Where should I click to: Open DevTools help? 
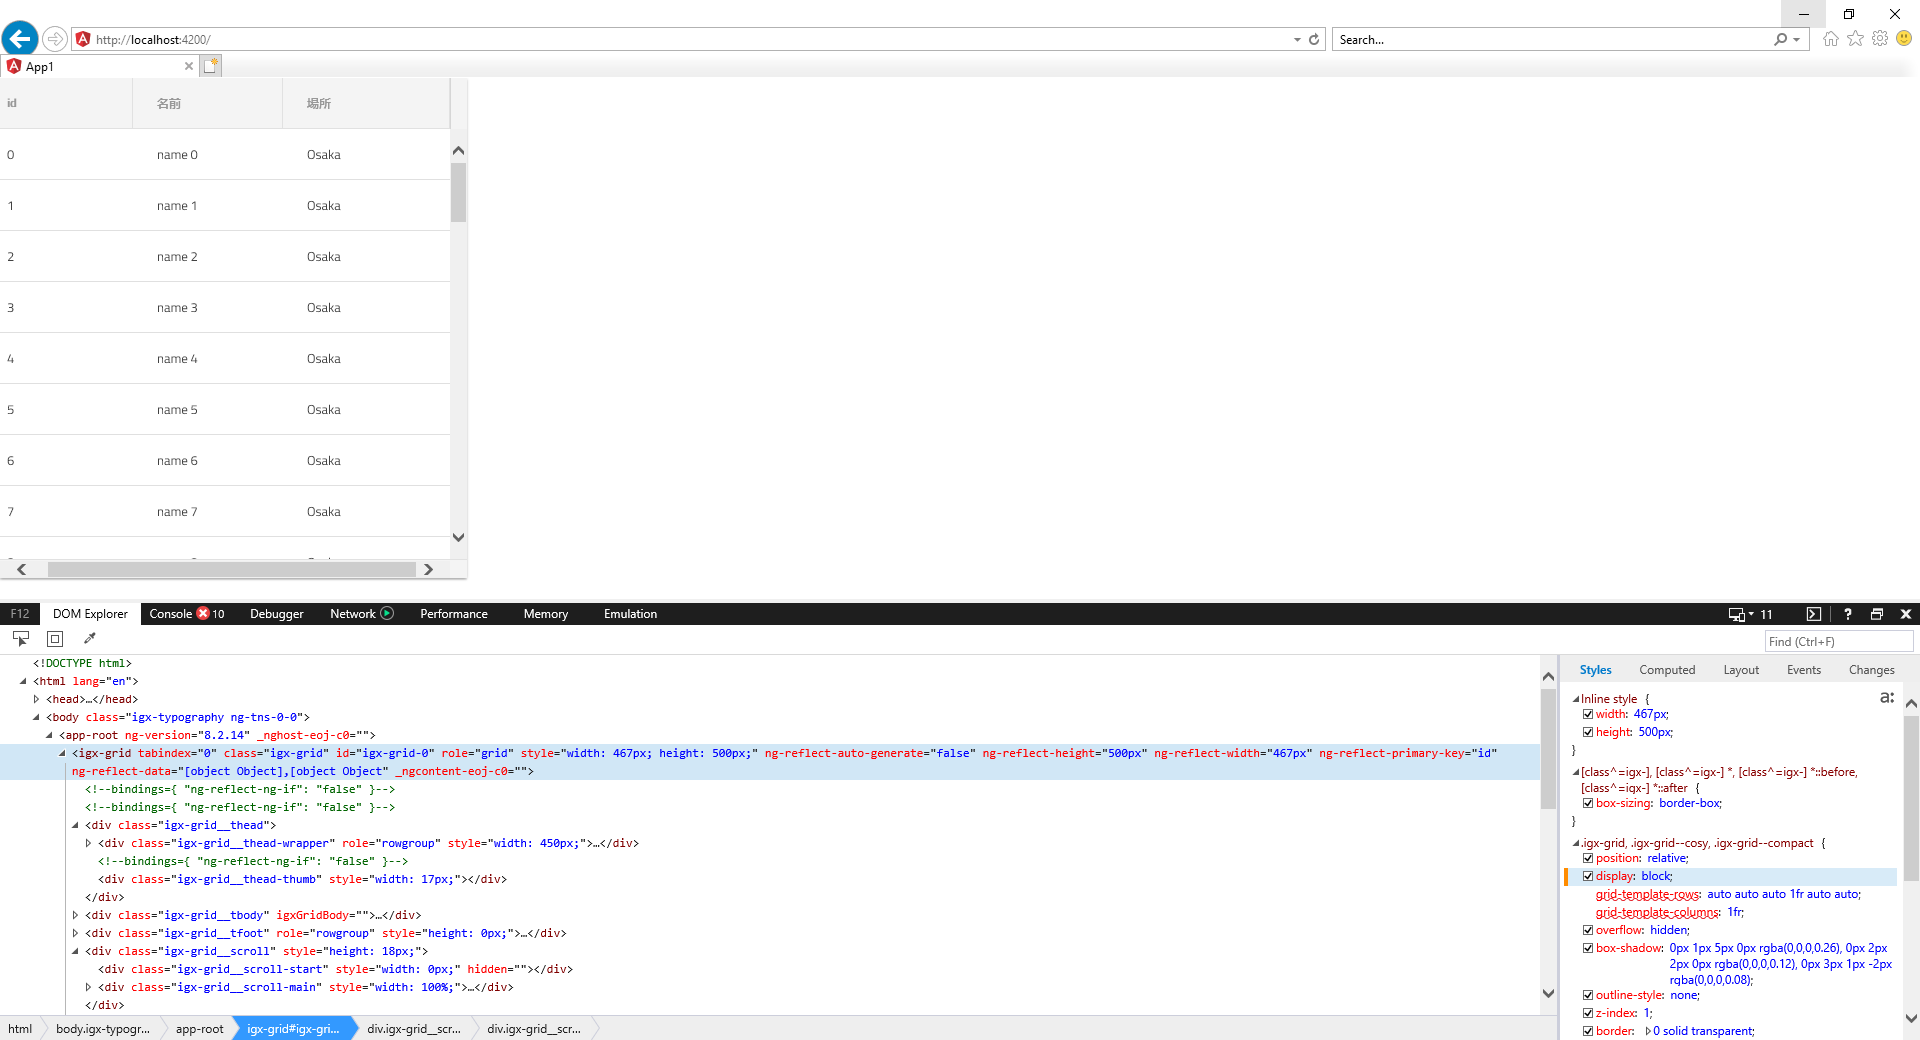coord(1848,614)
